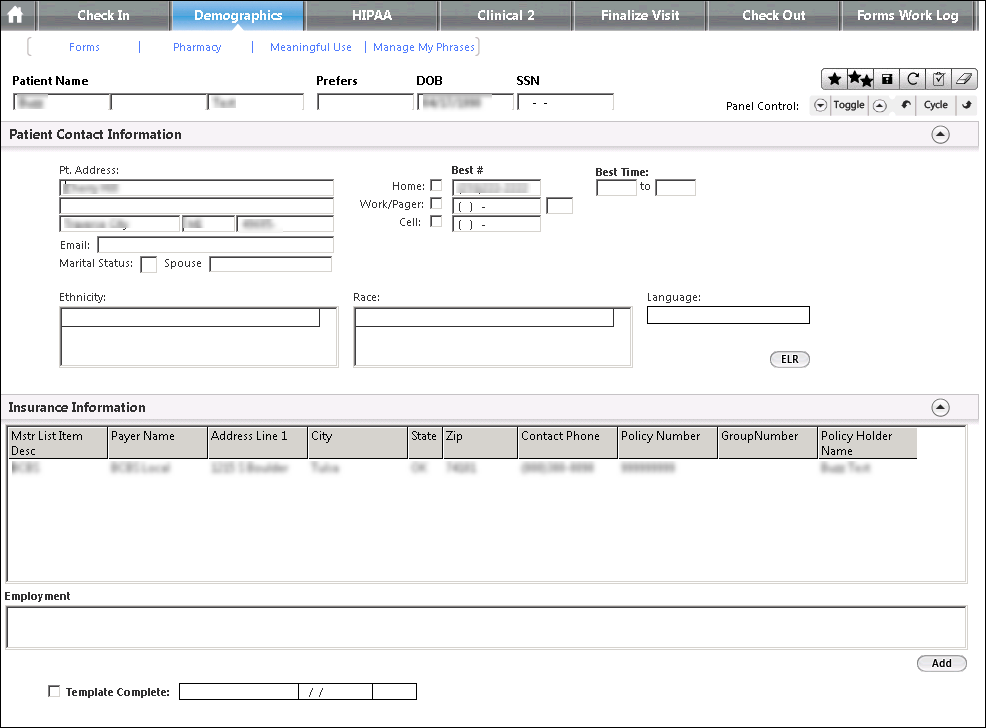The width and height of the screenshot is (986, 728).
Task: Click the Template Complete name field
Action: [239, 692]
